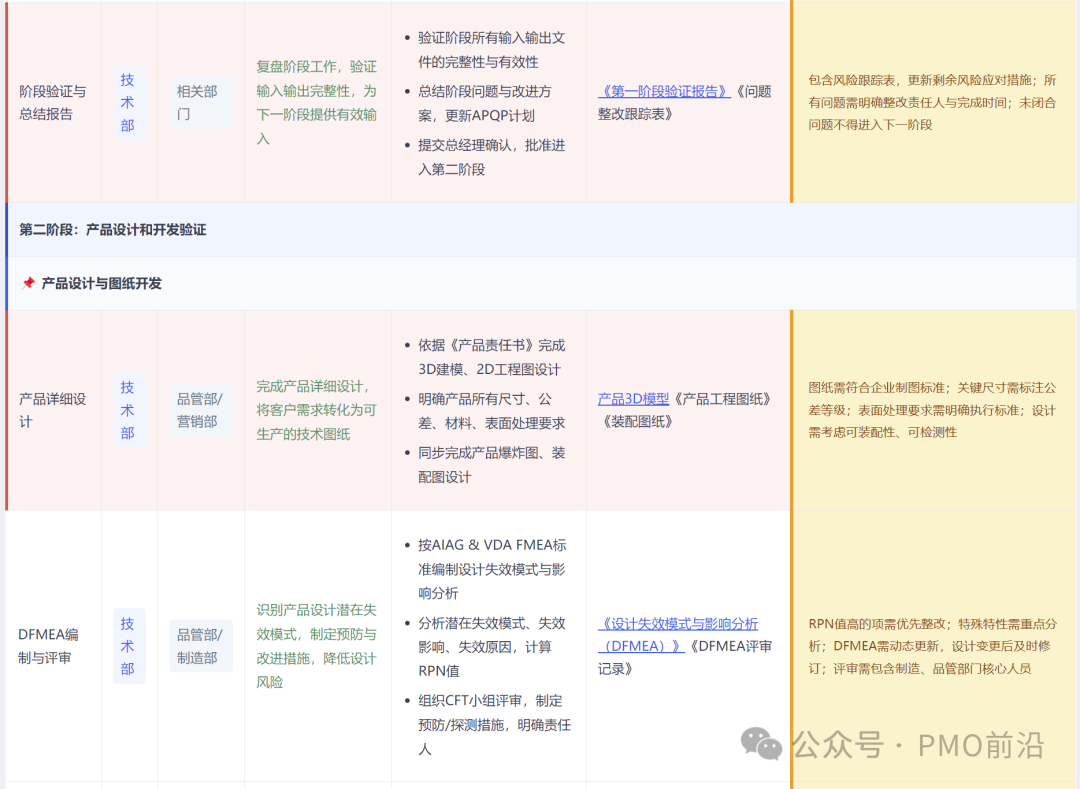Select the 技术部 cell in the first row
The image size is (1080, 789).
[127, 100]
